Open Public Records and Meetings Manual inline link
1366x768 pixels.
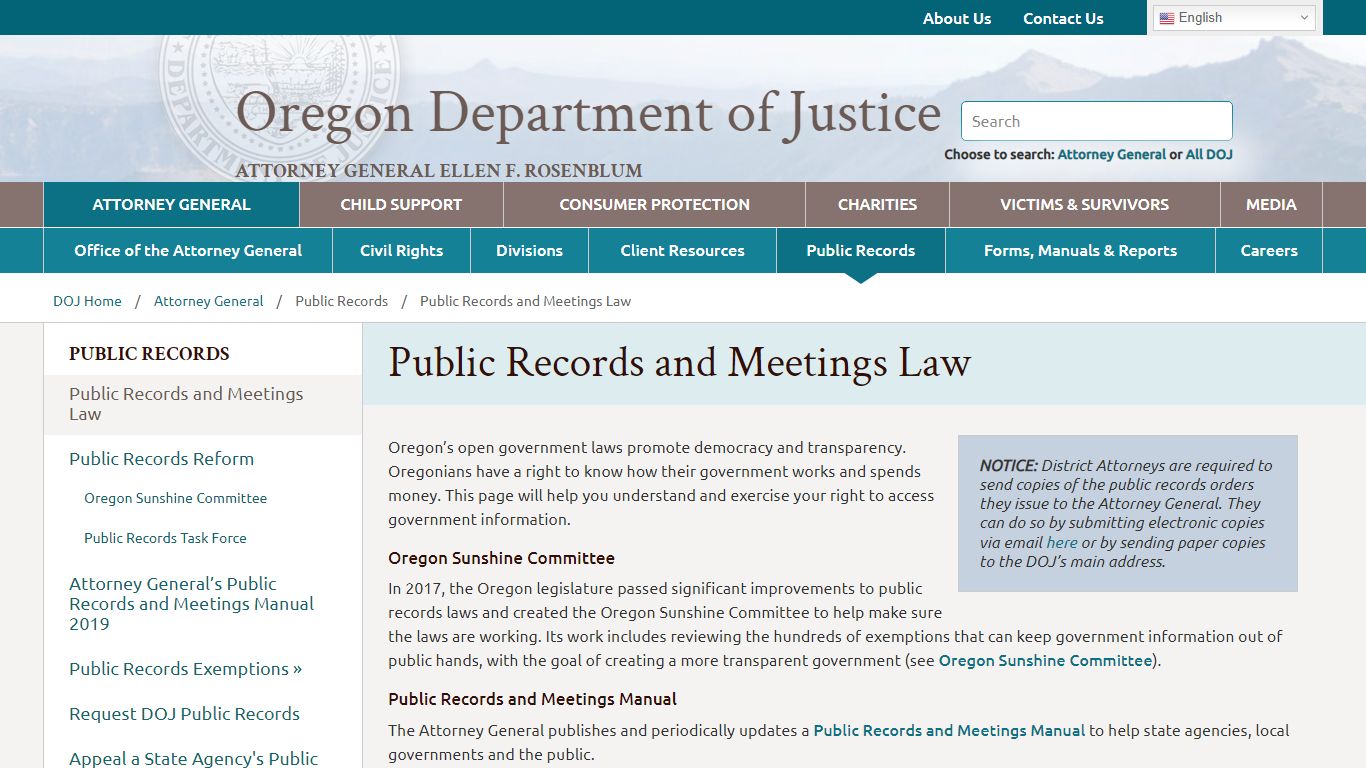point(949,731)
